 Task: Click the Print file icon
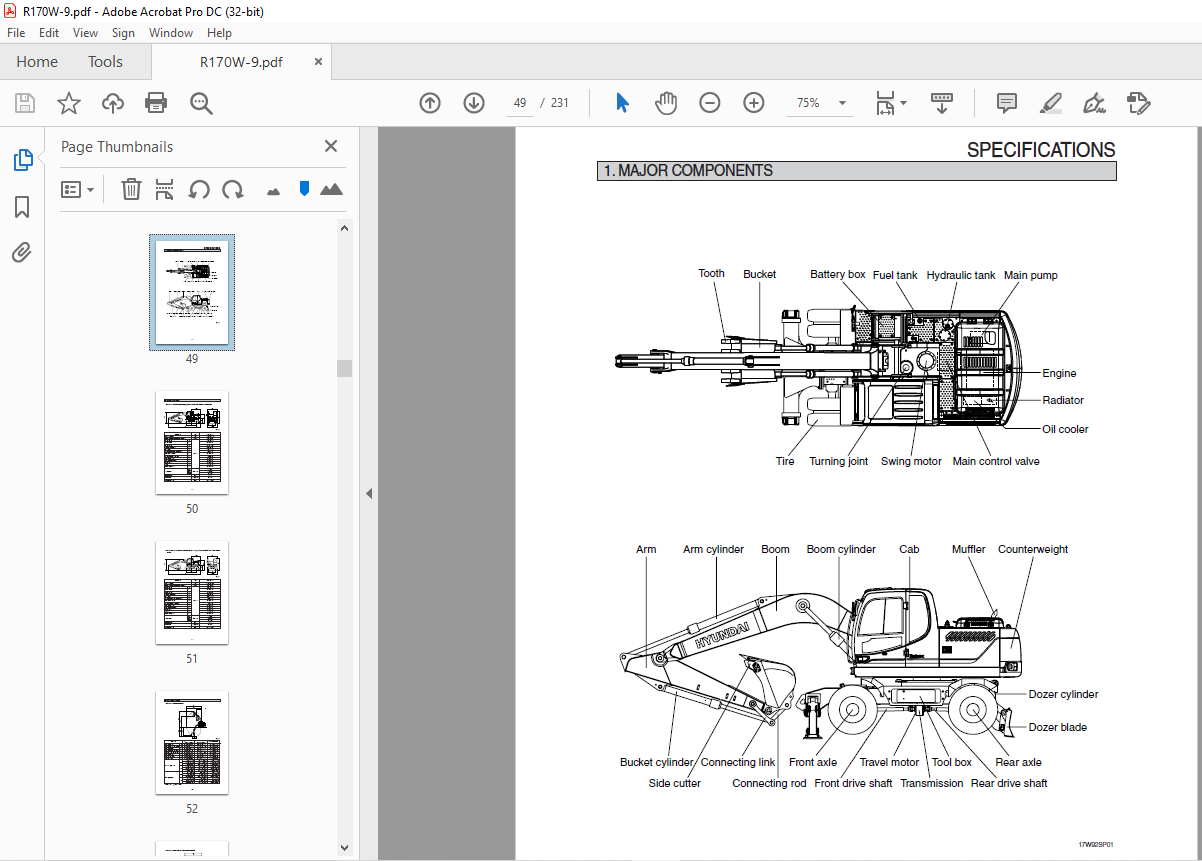(x=156, y=103)
